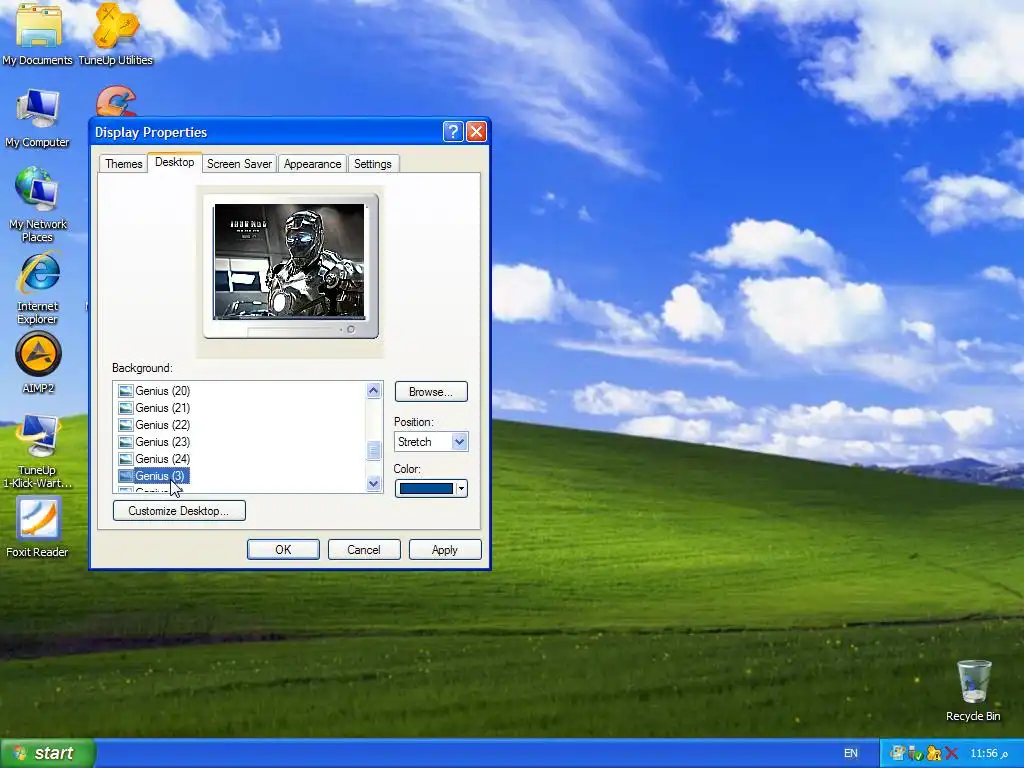Click the taskbar clock showing 11:56
1024x768 pixels.
point(989,754)
